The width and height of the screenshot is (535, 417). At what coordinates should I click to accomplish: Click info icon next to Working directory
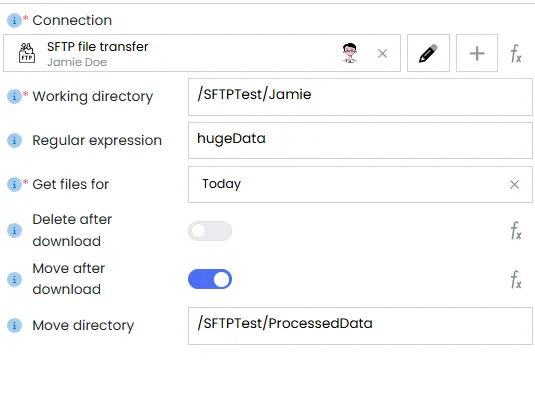(14, 97)
